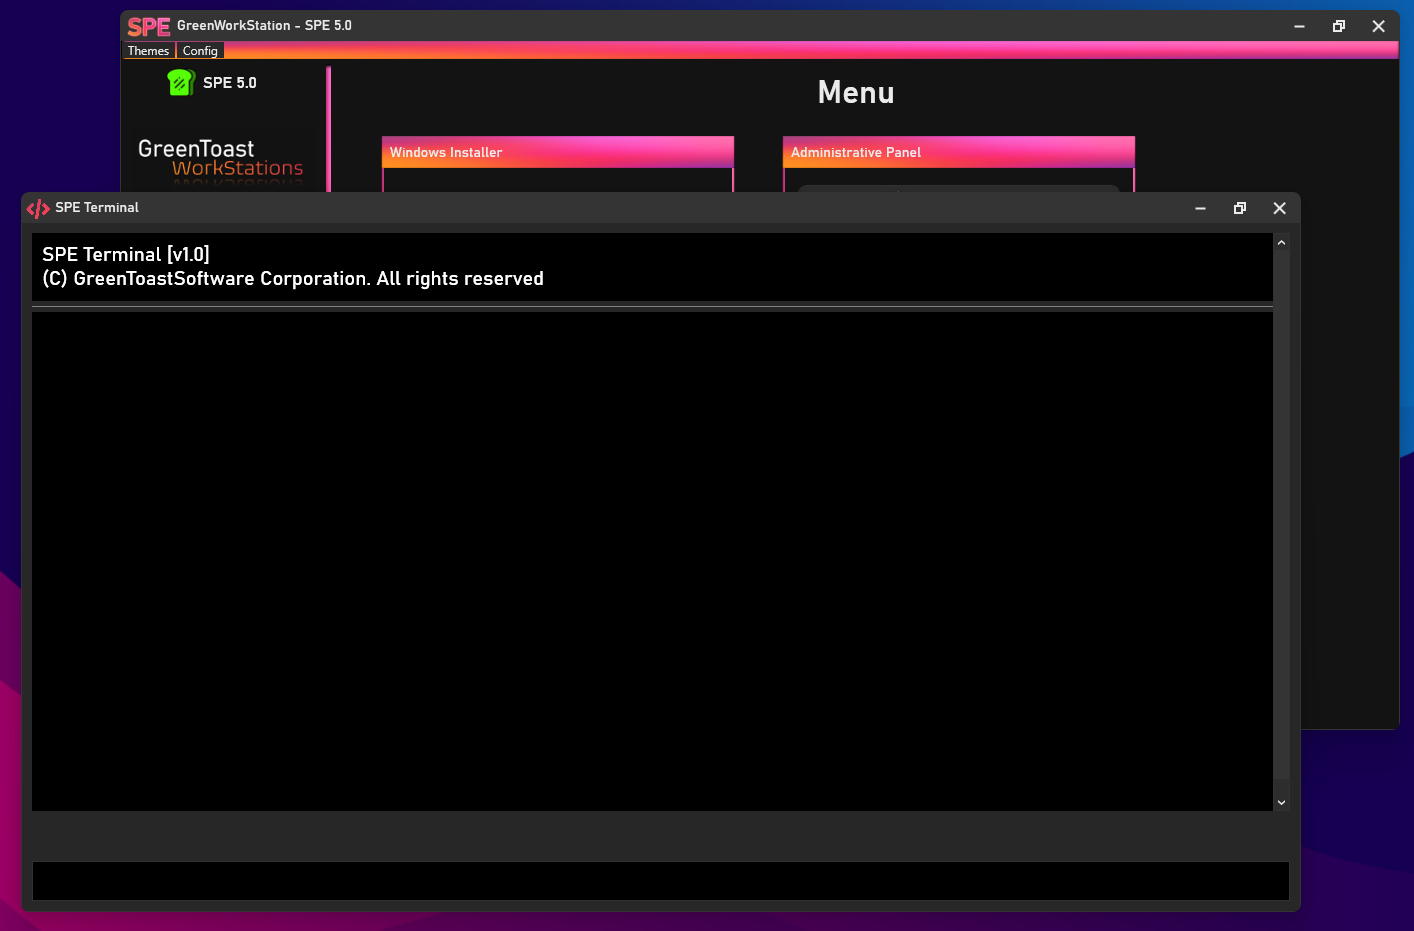Open the Config menu

coord(200,51)
